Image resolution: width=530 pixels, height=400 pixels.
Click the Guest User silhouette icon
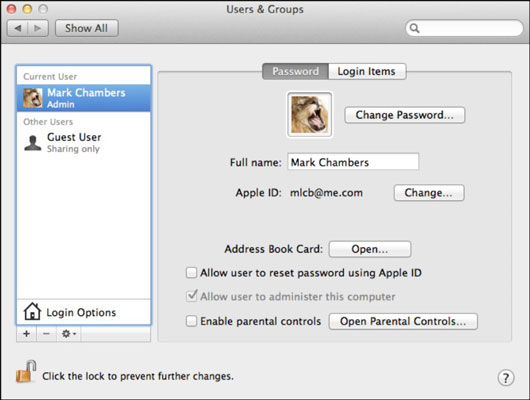(x=33, y=143)
